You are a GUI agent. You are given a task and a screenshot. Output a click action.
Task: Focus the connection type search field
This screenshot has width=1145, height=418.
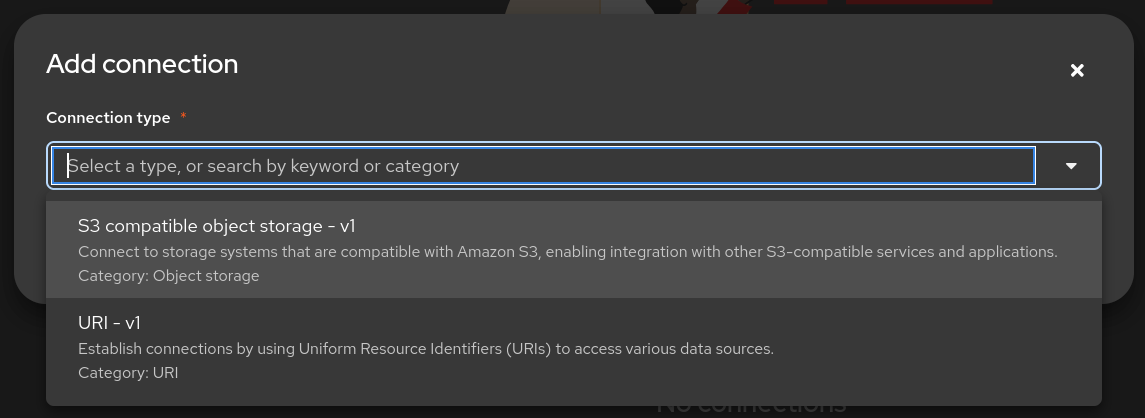[x=544, y=166]
